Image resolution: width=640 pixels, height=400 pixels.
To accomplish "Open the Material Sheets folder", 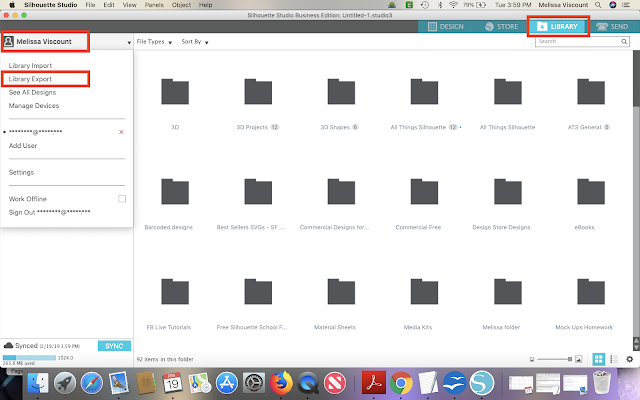I will [341, 291].
